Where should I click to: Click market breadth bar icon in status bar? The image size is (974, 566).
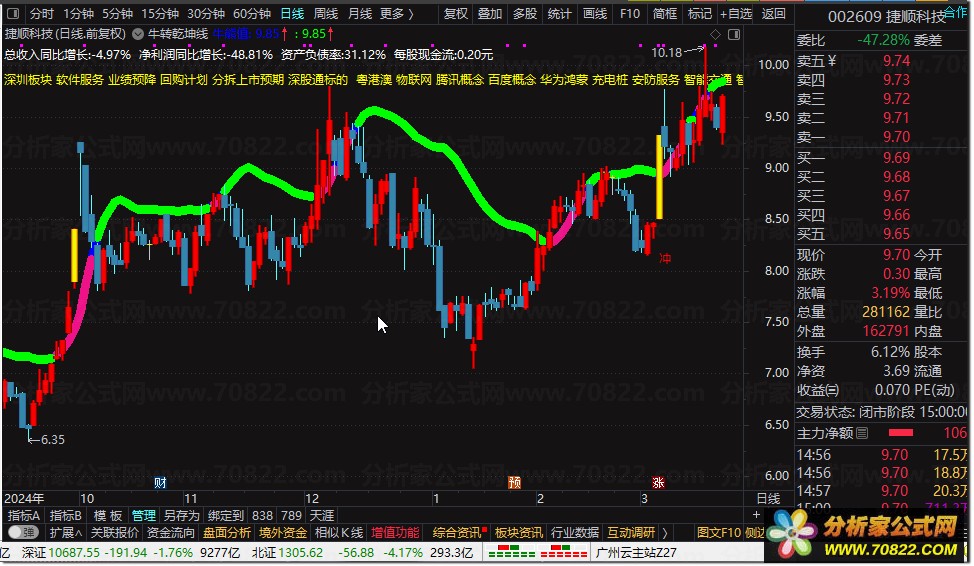(537, 552)
